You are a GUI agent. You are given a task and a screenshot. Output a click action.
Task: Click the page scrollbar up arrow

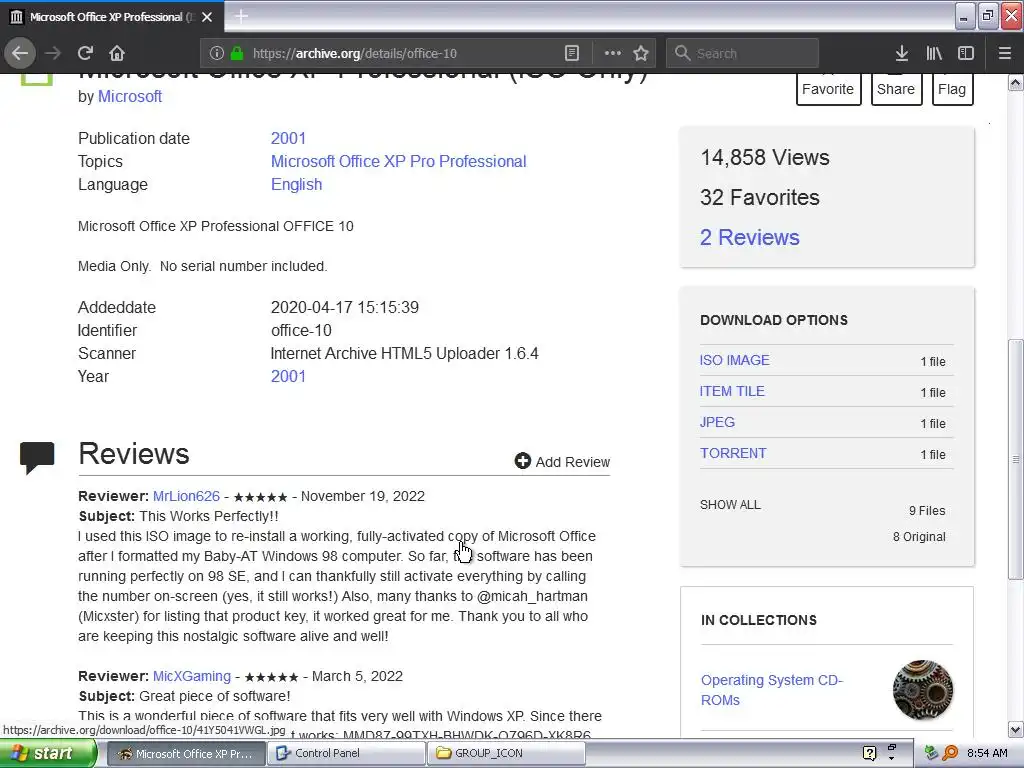point(1016,83)
